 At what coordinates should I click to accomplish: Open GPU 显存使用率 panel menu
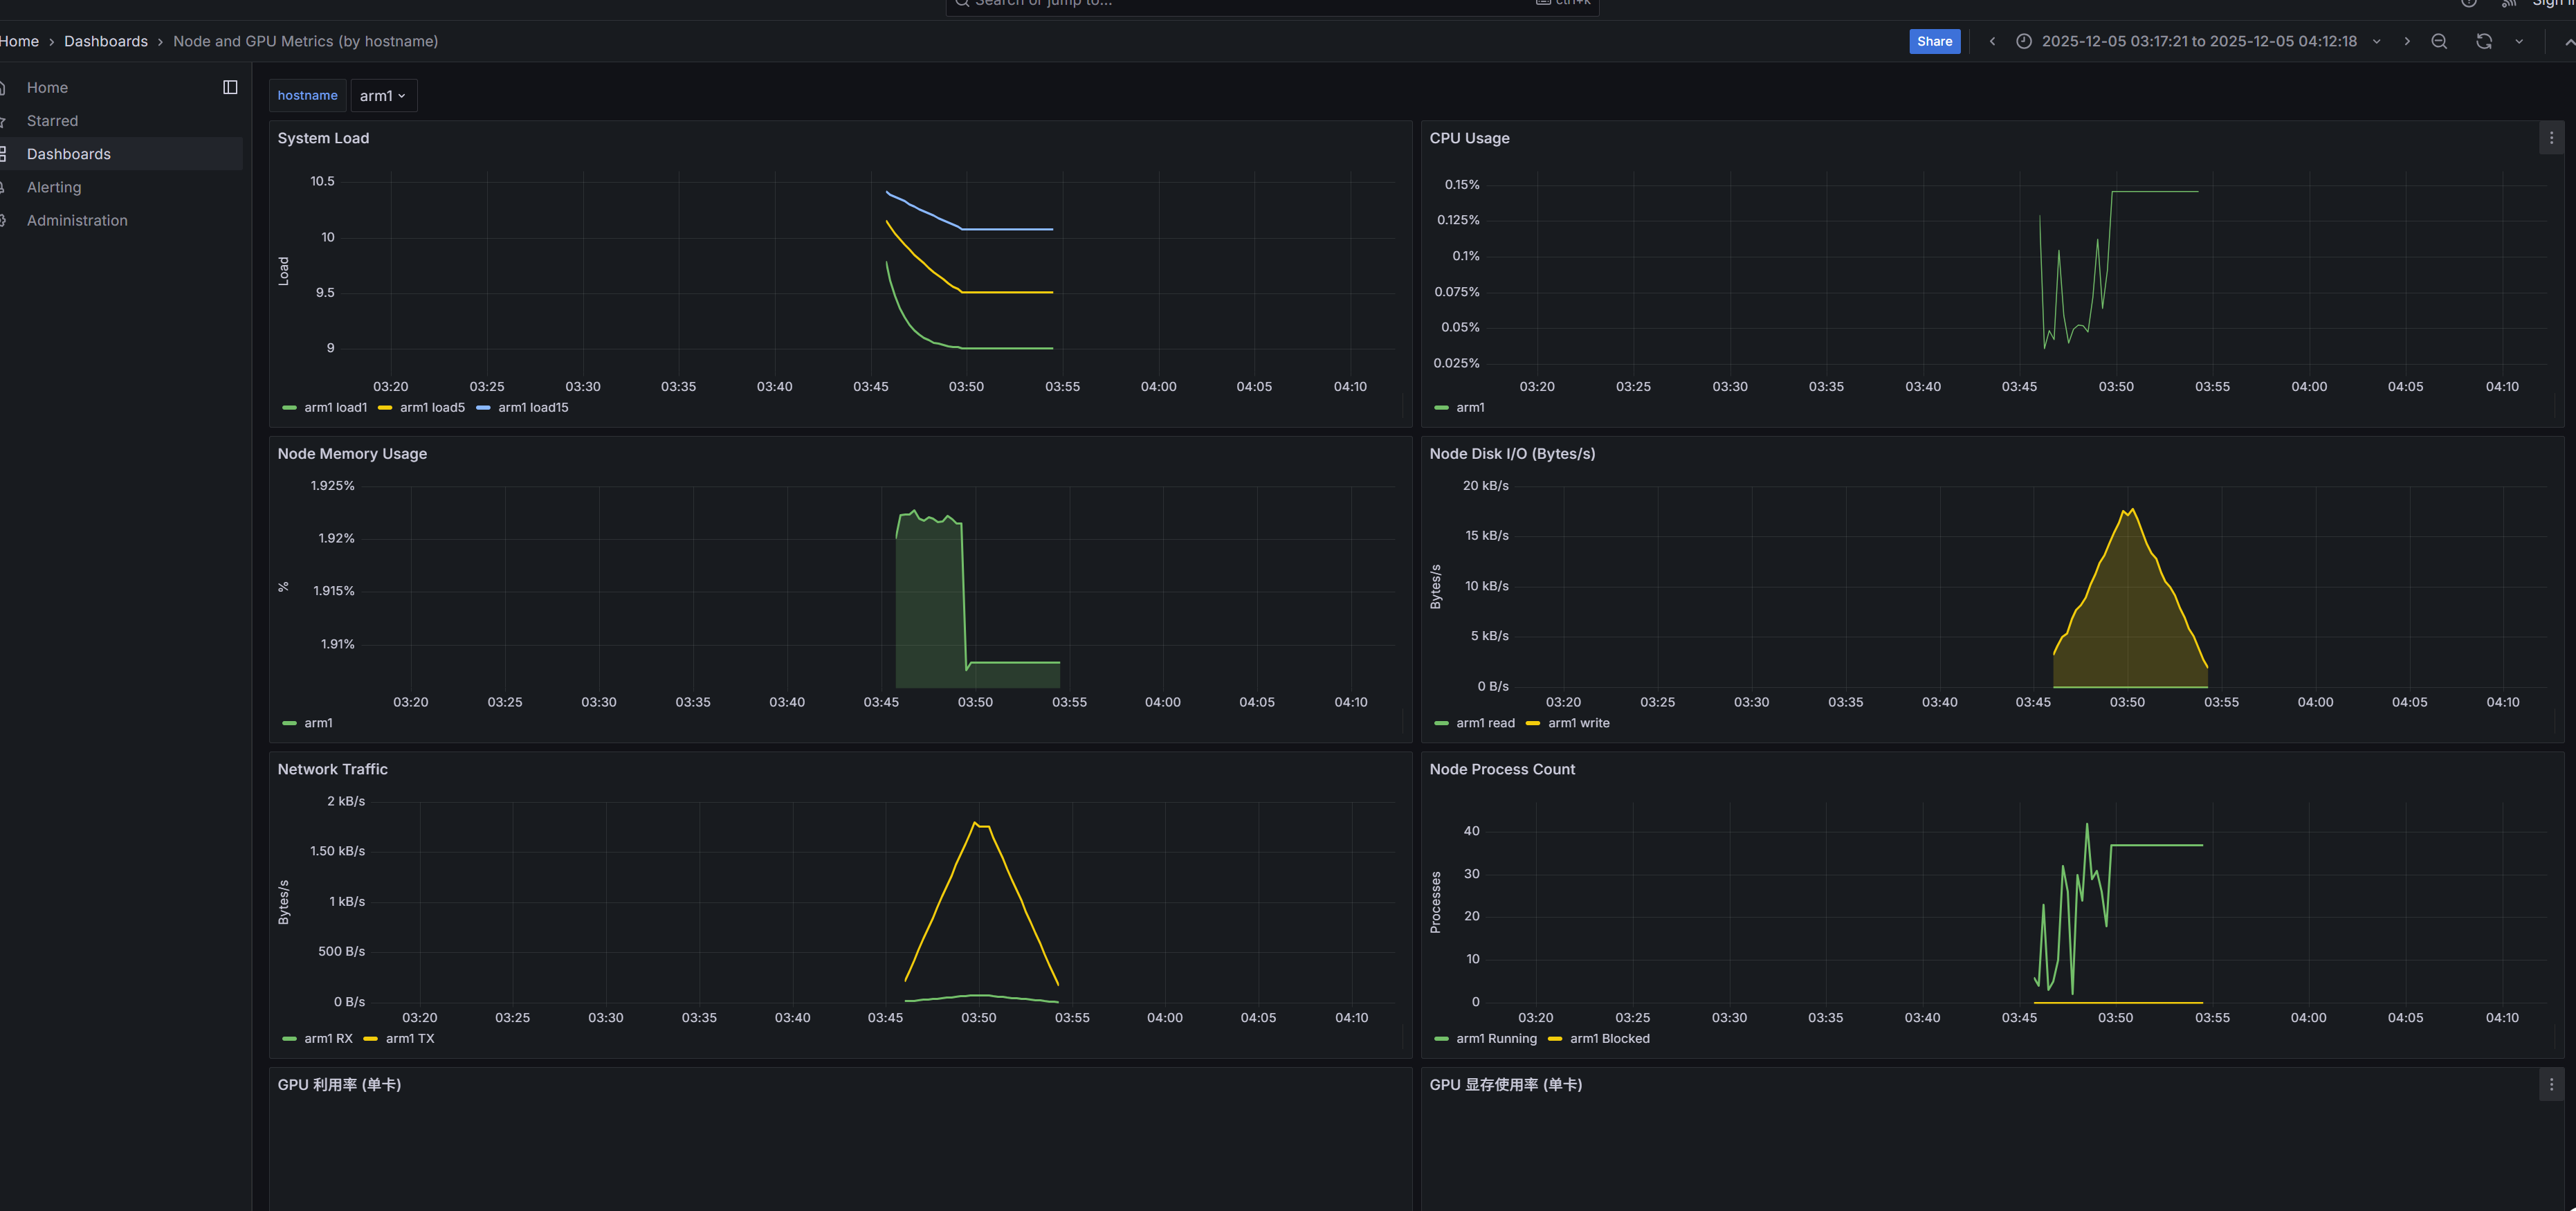(2551, 1084)
